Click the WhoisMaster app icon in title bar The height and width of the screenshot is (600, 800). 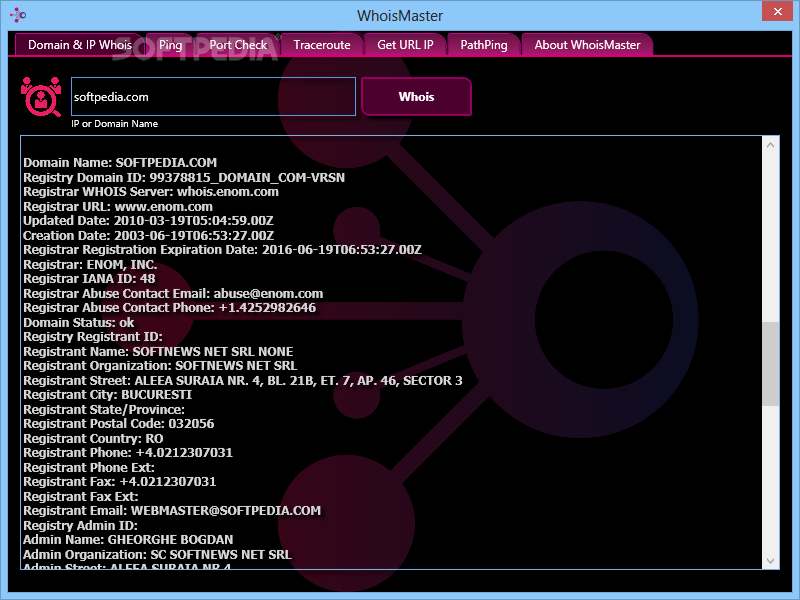(x=18, y=15)
